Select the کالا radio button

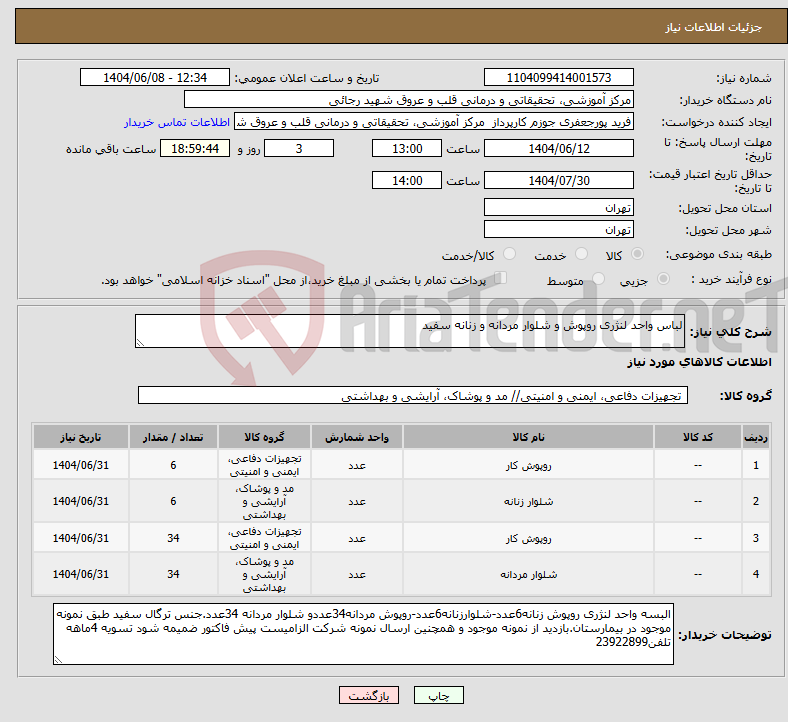pos(637,254)
